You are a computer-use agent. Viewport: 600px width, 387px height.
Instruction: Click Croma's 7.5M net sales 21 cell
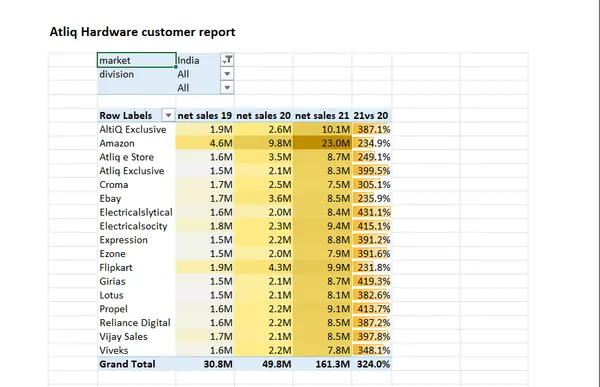(322, 185)
